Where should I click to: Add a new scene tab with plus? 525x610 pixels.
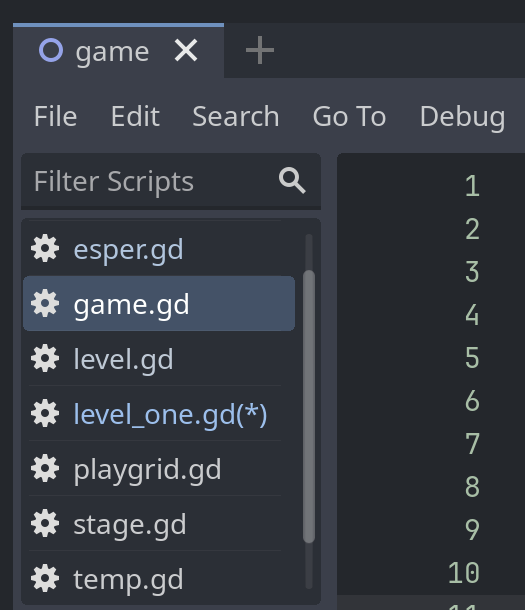point(260,50)
